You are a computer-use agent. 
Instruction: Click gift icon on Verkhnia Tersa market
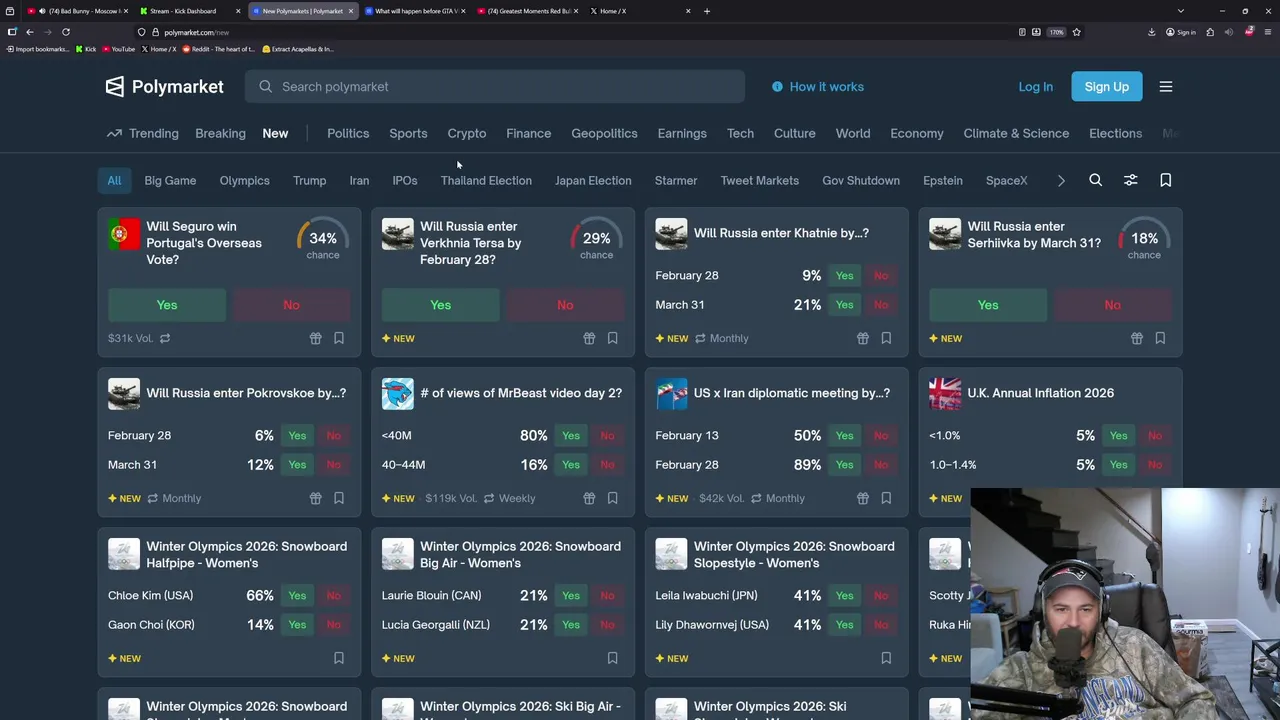[x=589, y=338]
